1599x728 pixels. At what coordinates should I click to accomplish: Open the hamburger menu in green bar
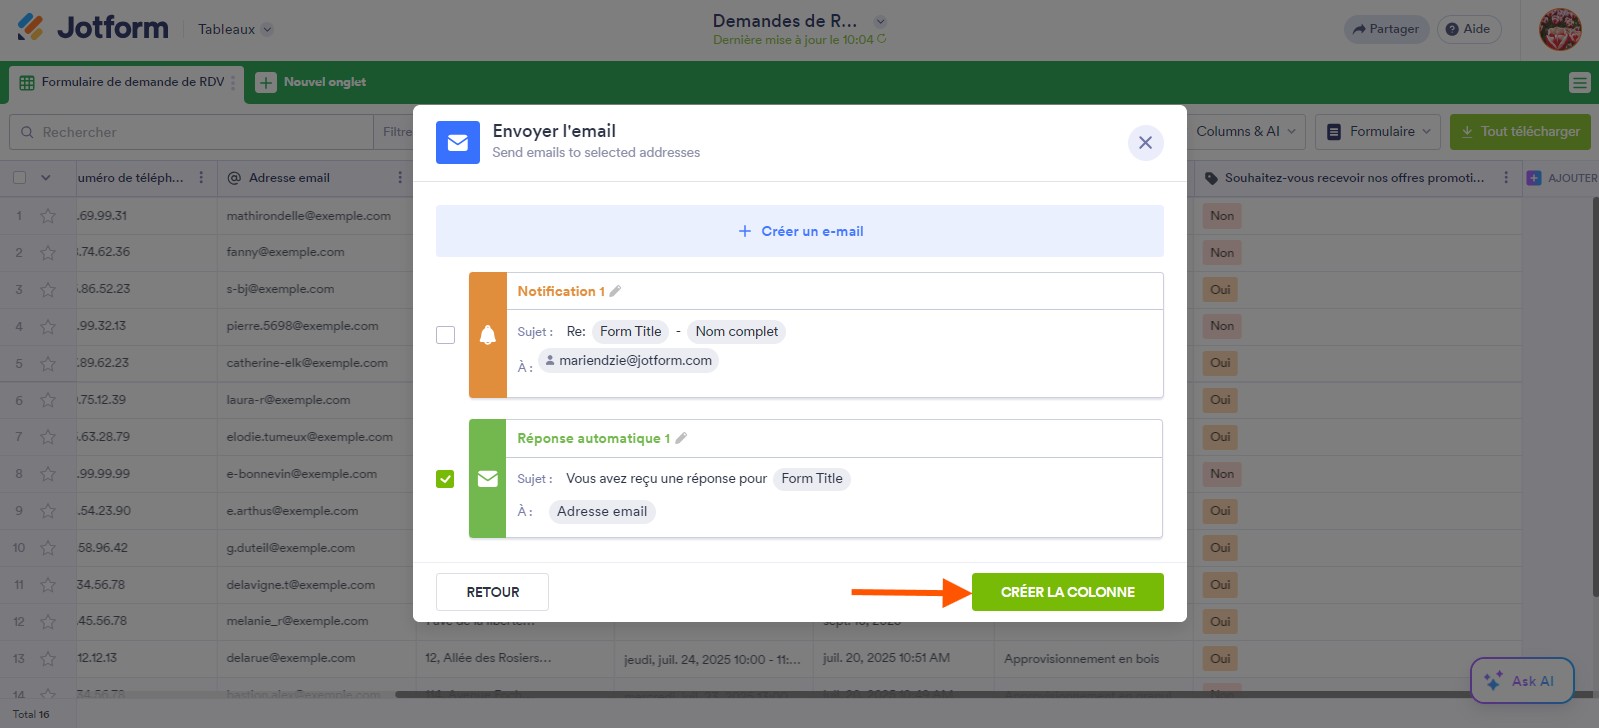[x=1579, y=82]
